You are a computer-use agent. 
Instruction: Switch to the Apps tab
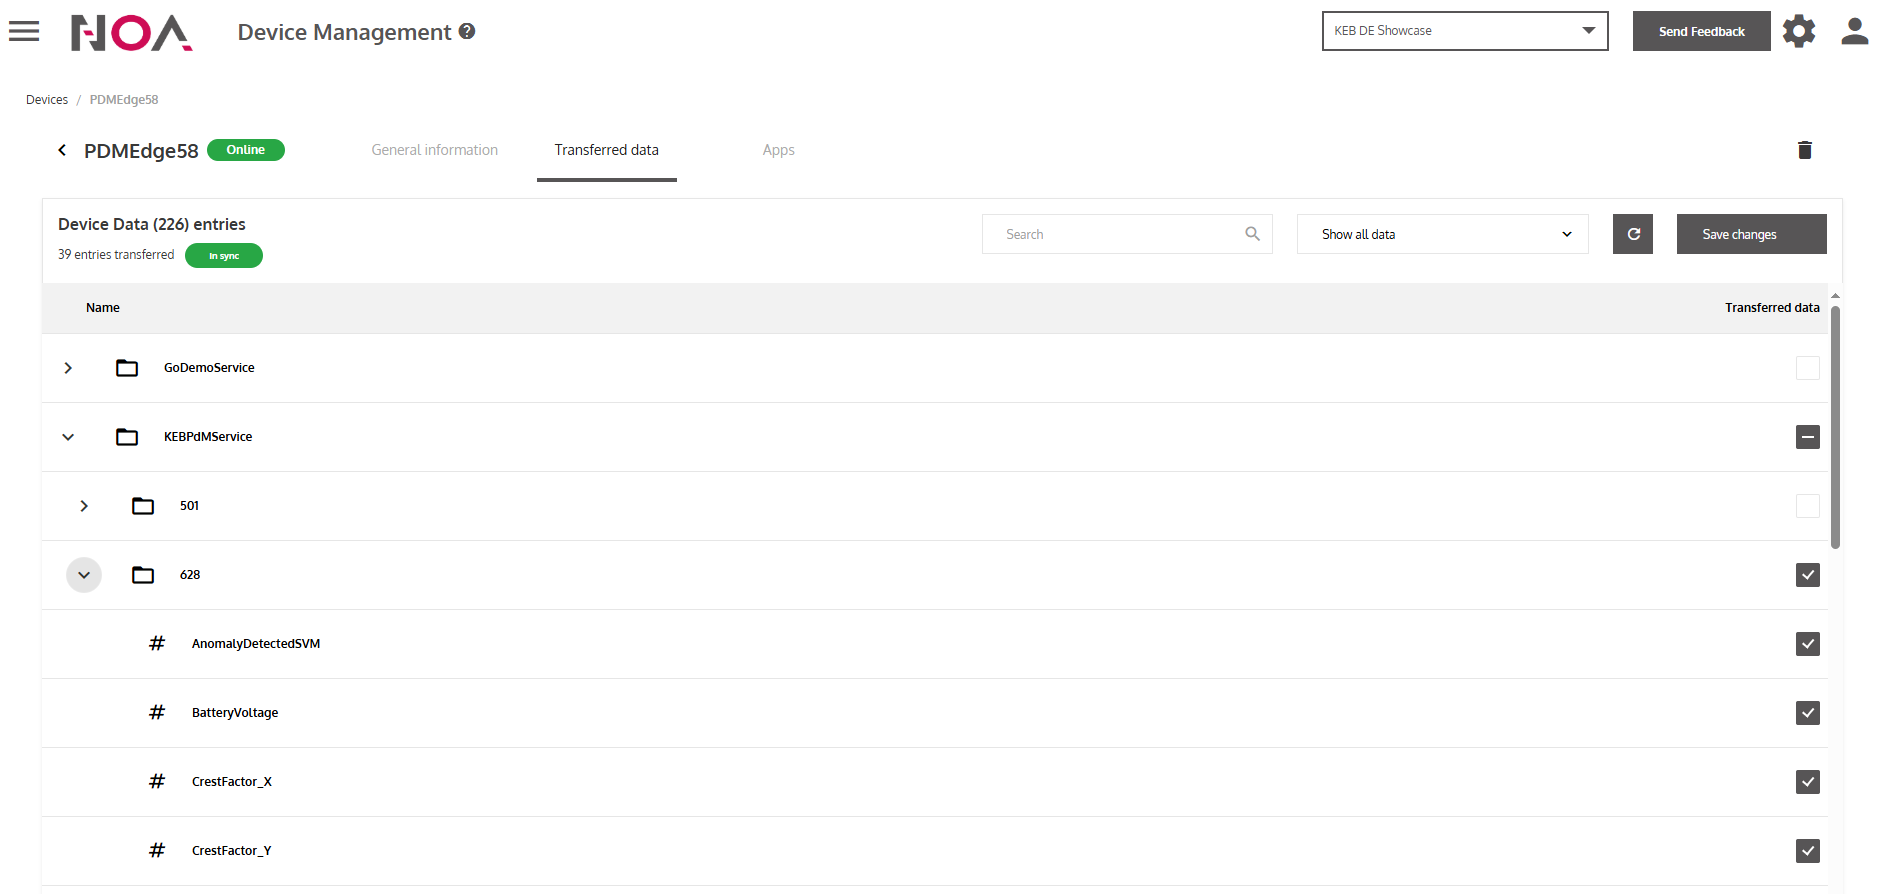[x=778, y=150]
